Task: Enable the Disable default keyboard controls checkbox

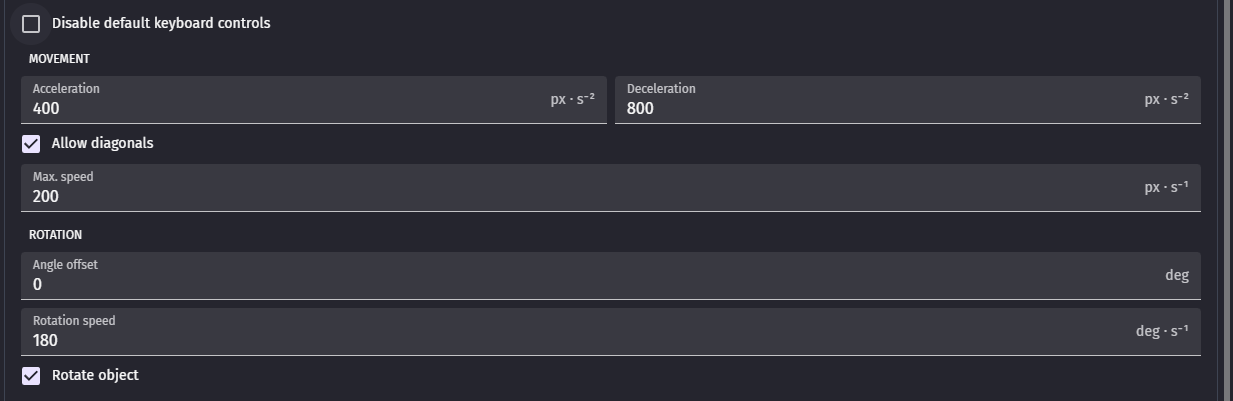Action: (31, 23)
